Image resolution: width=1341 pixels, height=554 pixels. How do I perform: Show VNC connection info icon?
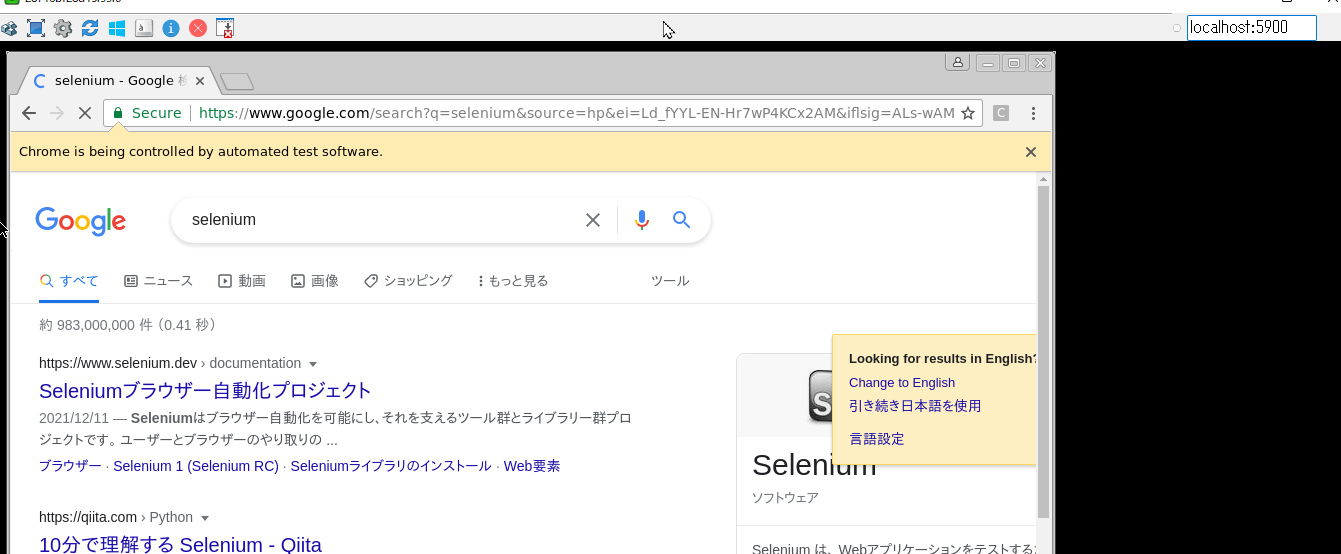tap(171, 28)
